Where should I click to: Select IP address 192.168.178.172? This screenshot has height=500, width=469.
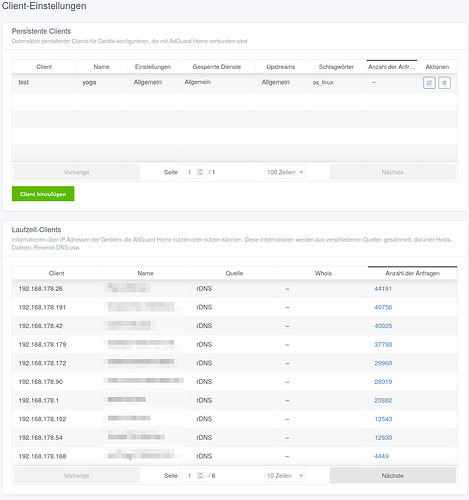[42, 363]
